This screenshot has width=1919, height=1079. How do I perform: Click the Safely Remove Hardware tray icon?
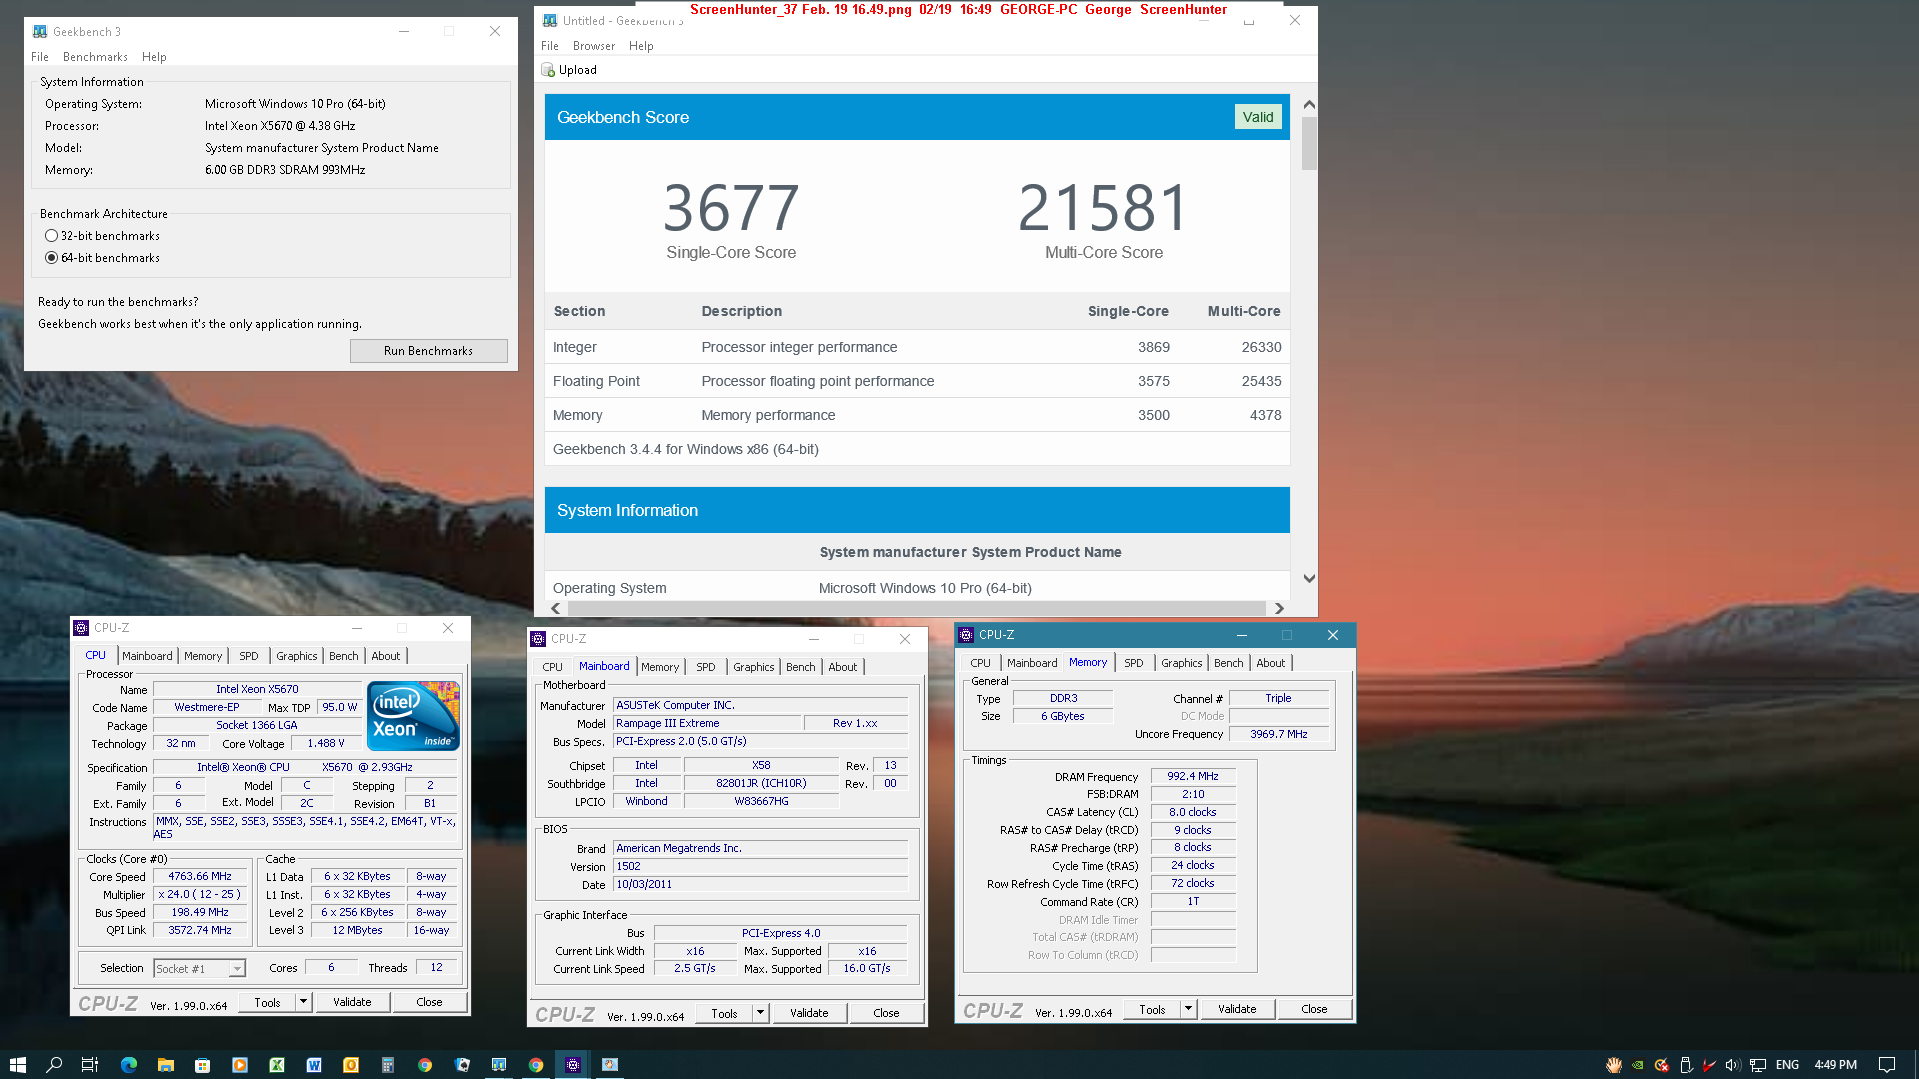[1686, 1065]
